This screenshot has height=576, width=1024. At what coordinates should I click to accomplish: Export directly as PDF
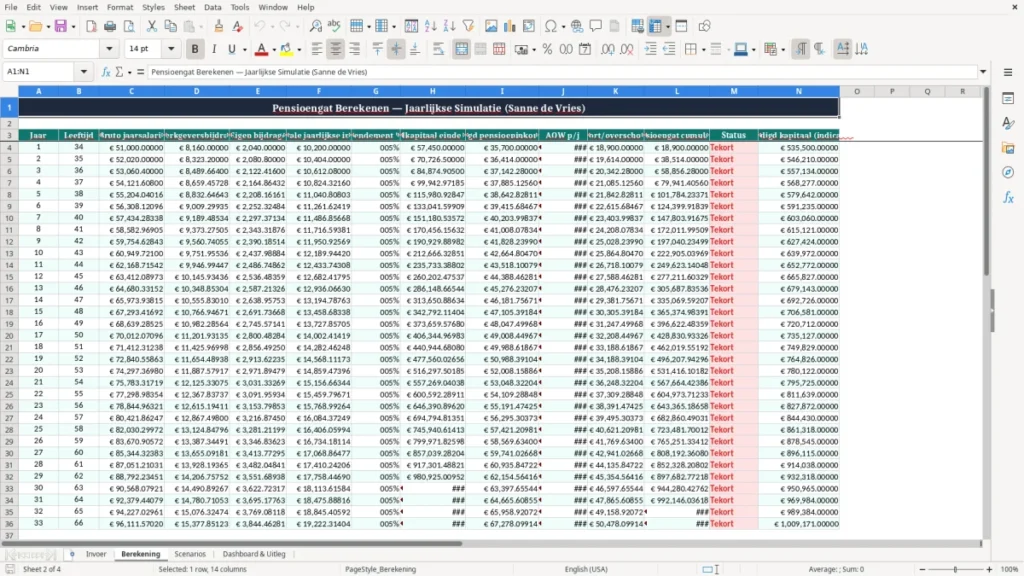pos(91,26)
